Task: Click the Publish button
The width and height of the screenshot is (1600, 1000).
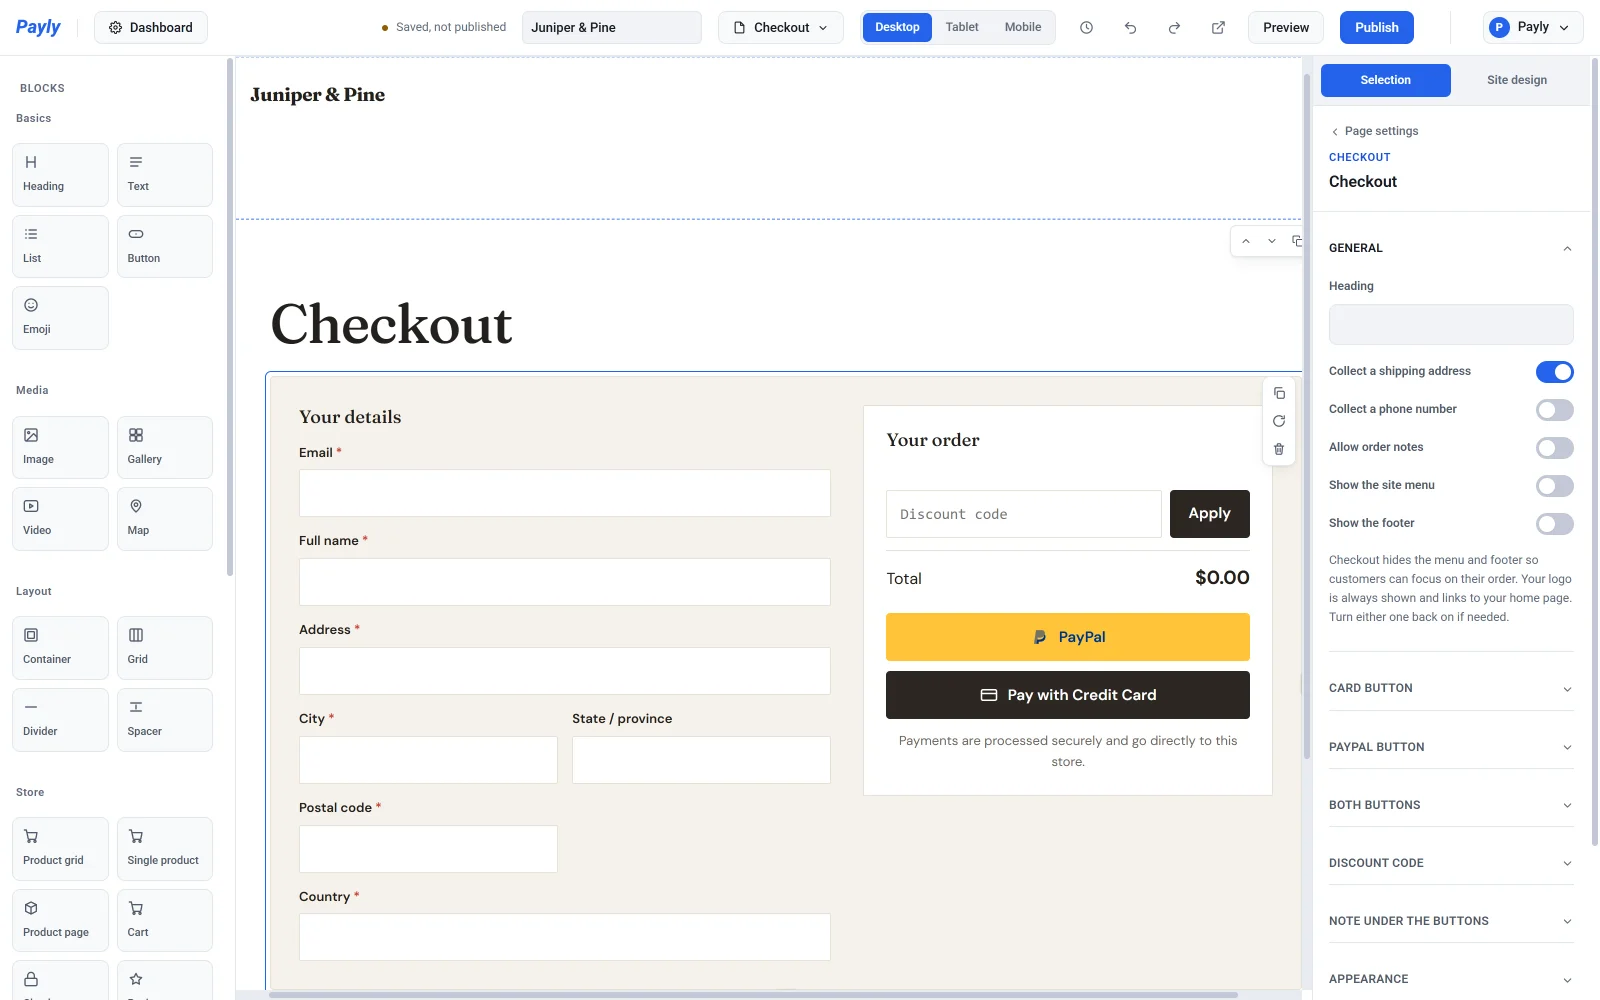Action: [x=1377, y=28]
